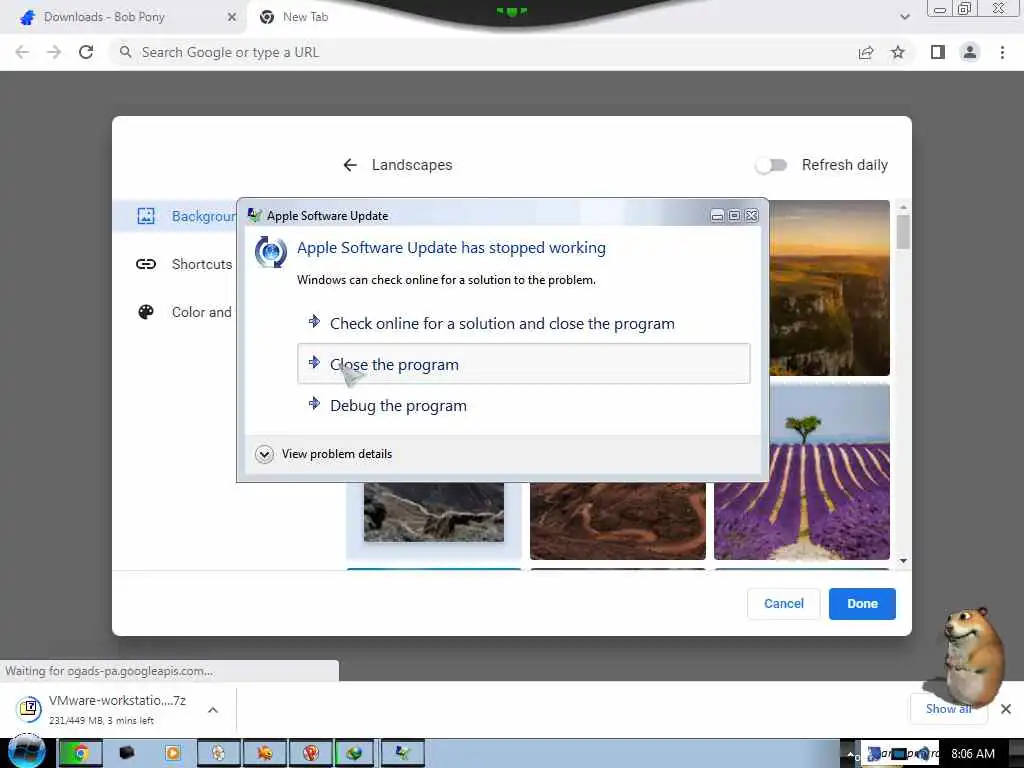Switch to the New Tab tab
Image resolution: width=1024 pixels, height=768 pixels.
pyautogui.click(x=306, y=17)
